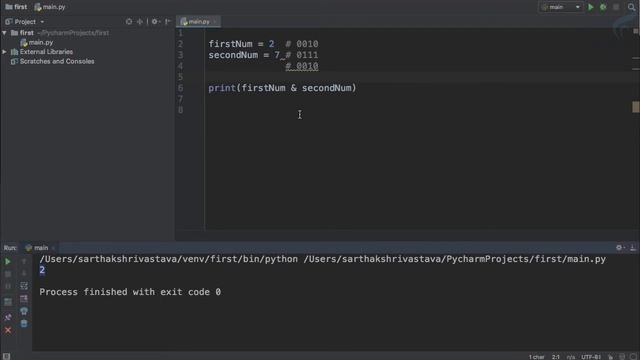Click the restore layout icon in Run panel

pyautogui.click(x=7, y=302)
